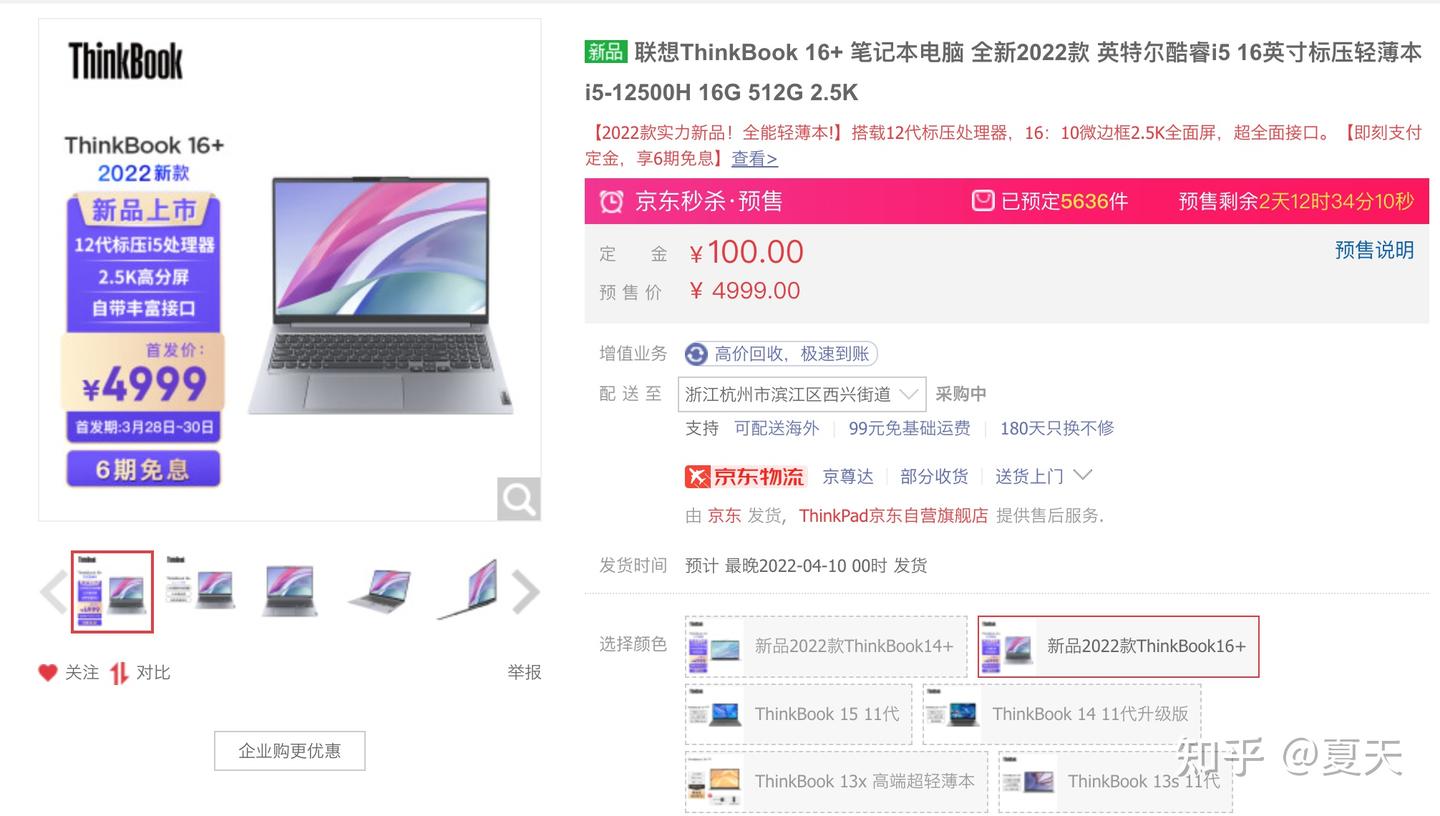1440x816 pixels.
Task: Click the 高价回收 recycle service icon
Action: tap(696, 354)
